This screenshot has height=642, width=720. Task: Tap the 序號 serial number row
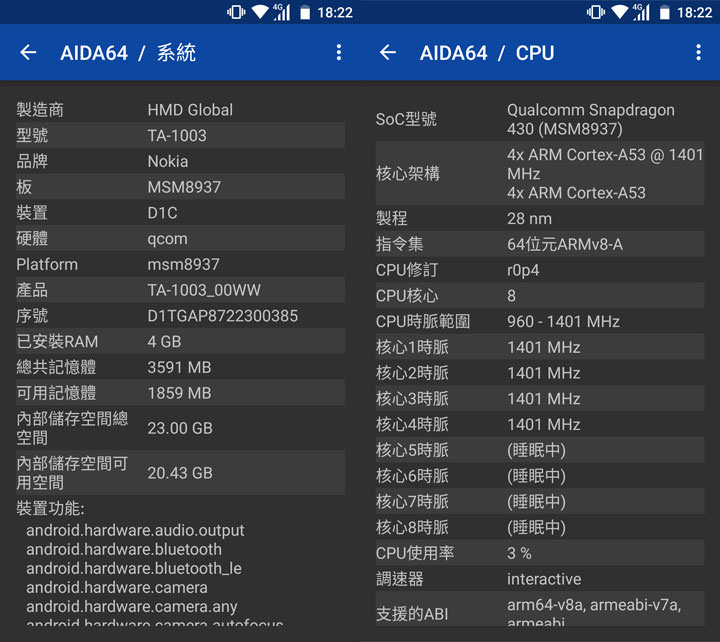180,316
